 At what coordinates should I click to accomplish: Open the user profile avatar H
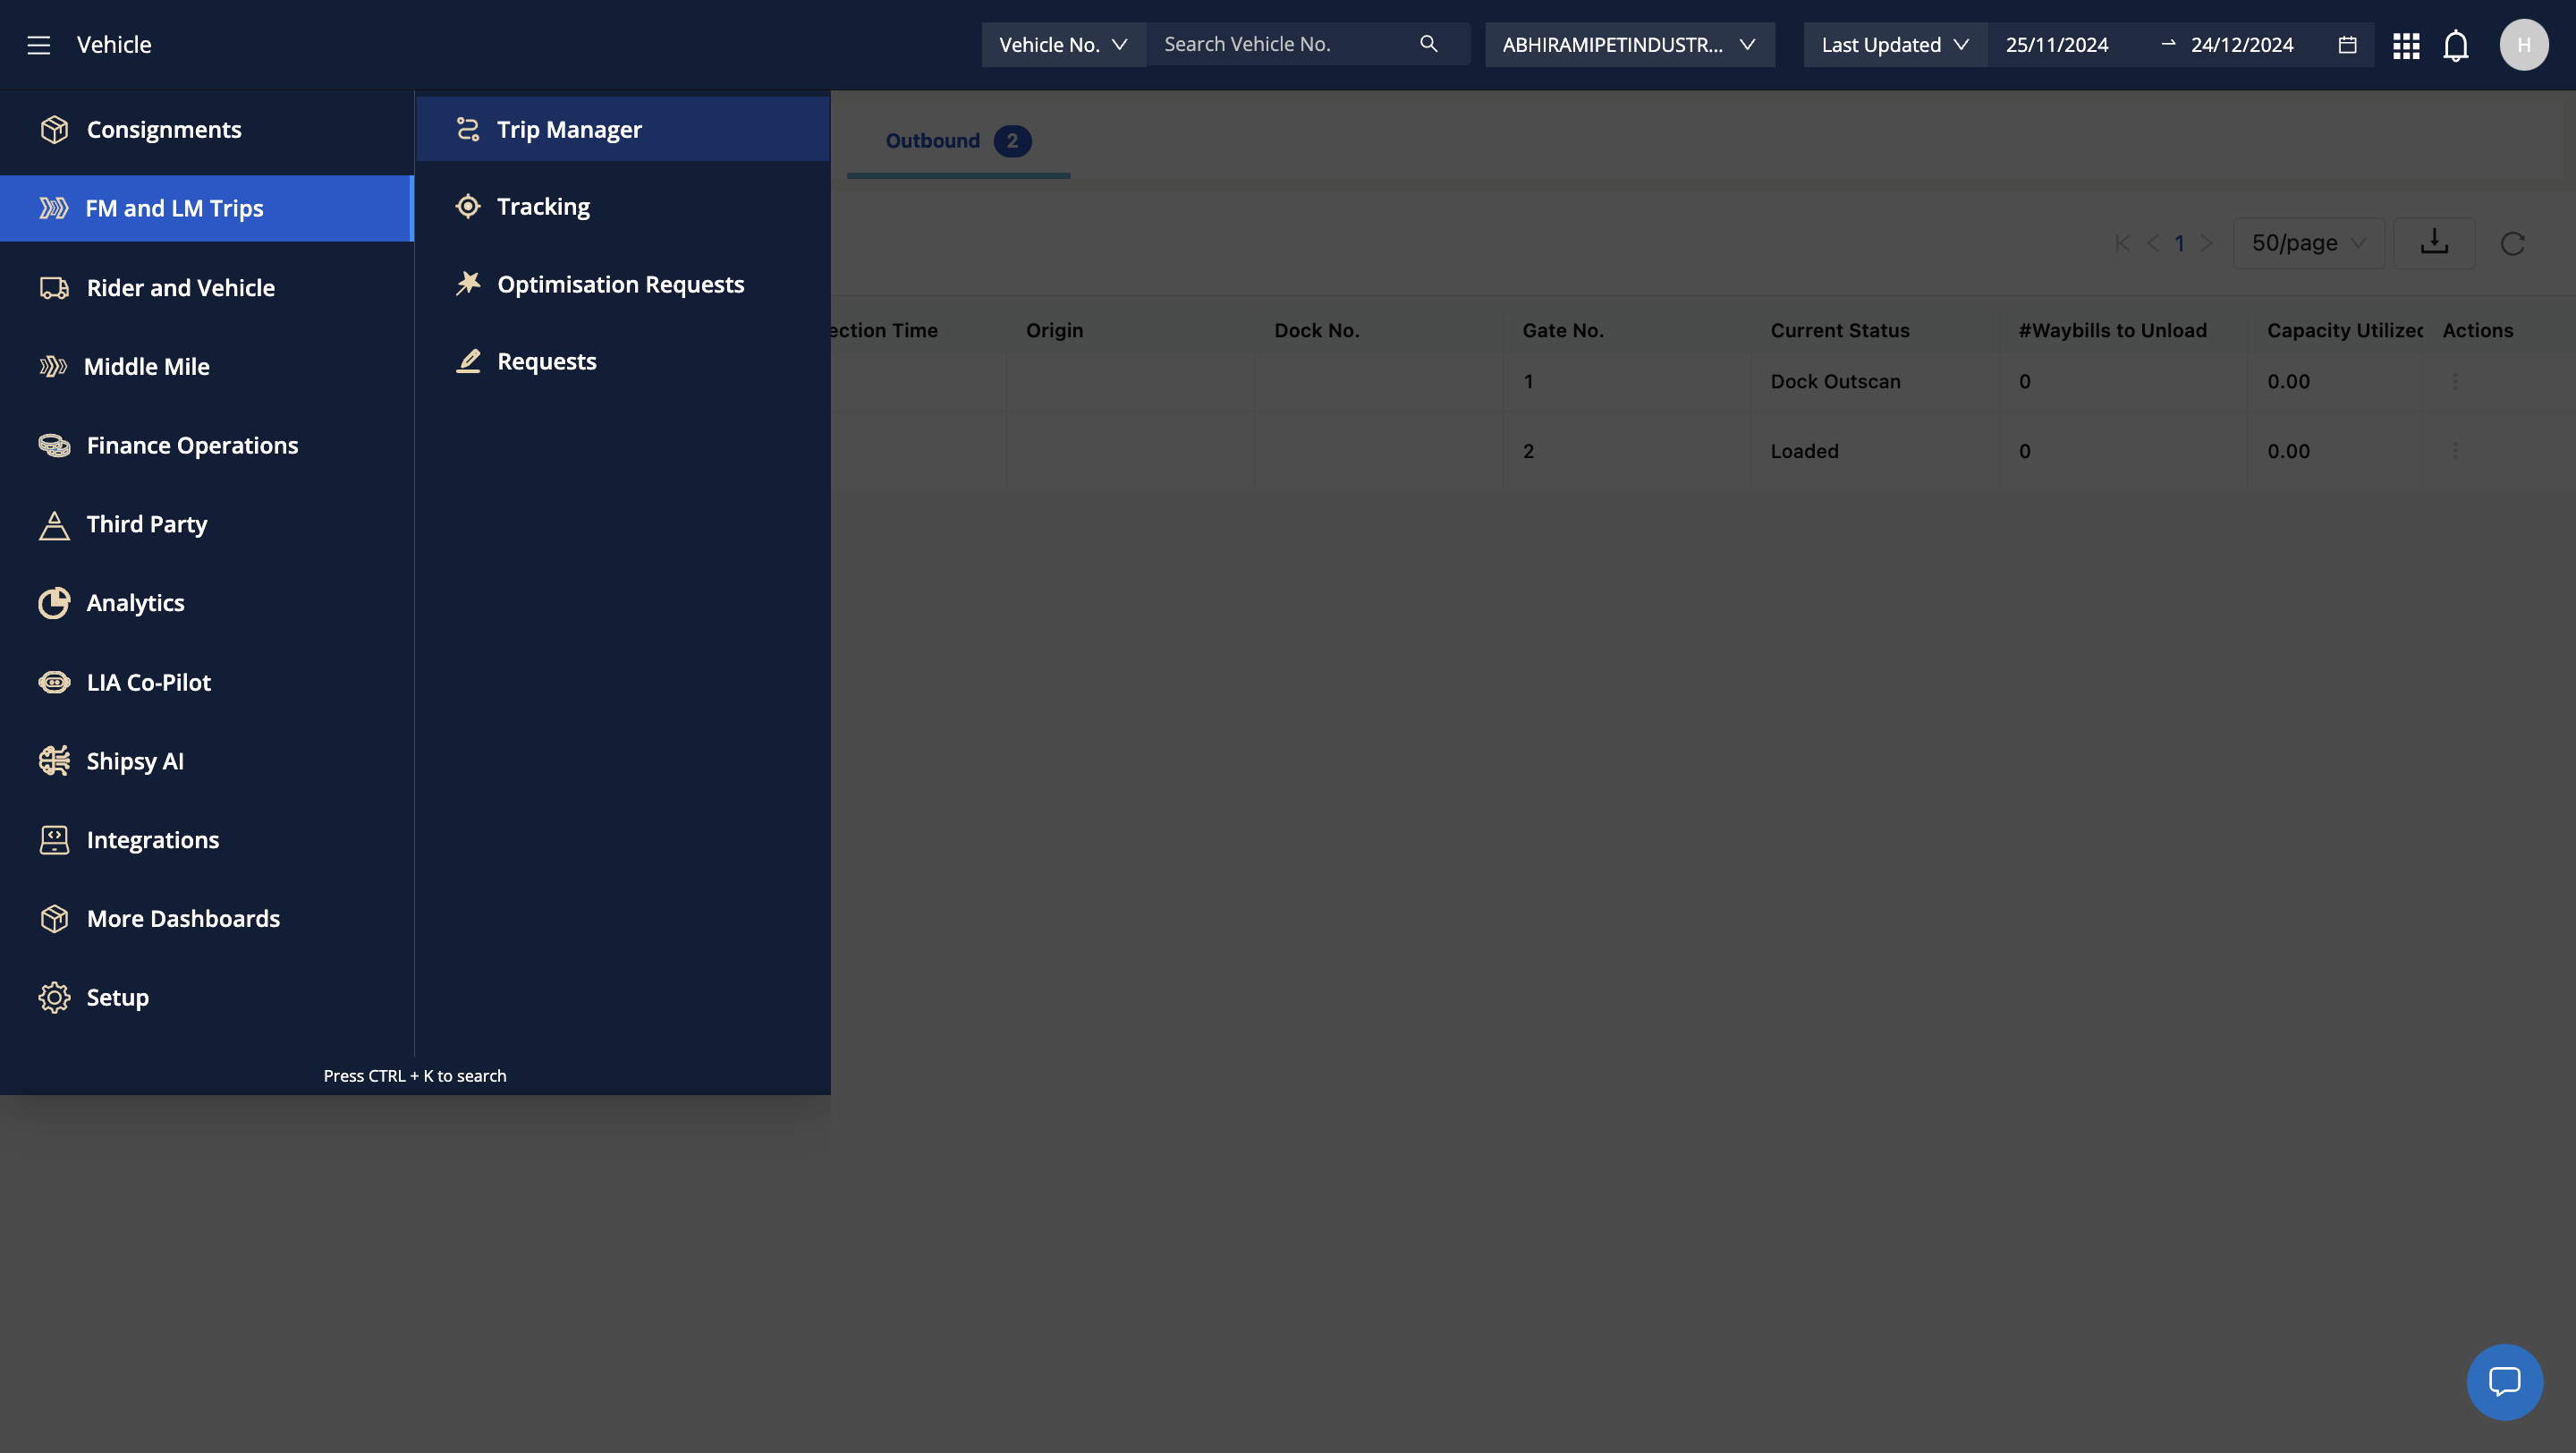click(x=2524, y=45)
